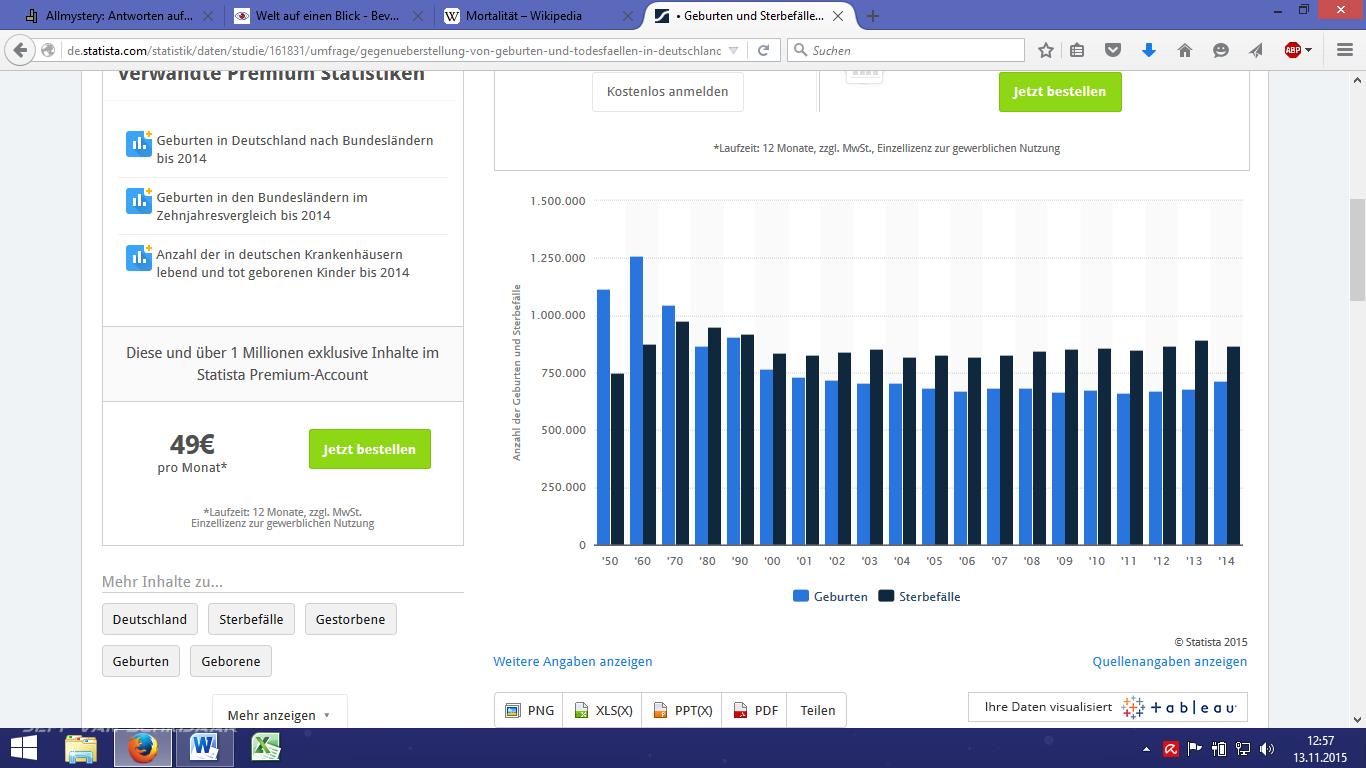This screenshot has width=1366, height=768.
Task: Click Weitere Angaben anzeigen link
Action: pos(573,661)
